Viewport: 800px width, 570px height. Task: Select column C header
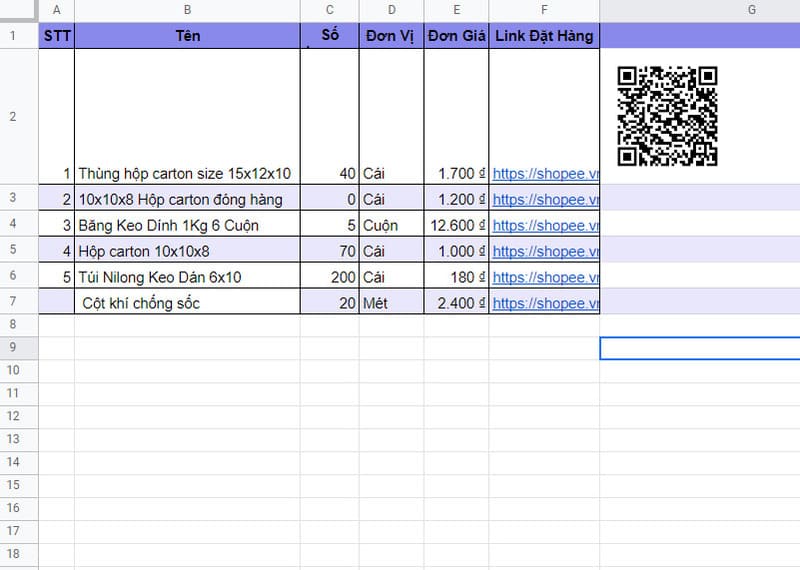pyautogui.click(x=330, y=10)
